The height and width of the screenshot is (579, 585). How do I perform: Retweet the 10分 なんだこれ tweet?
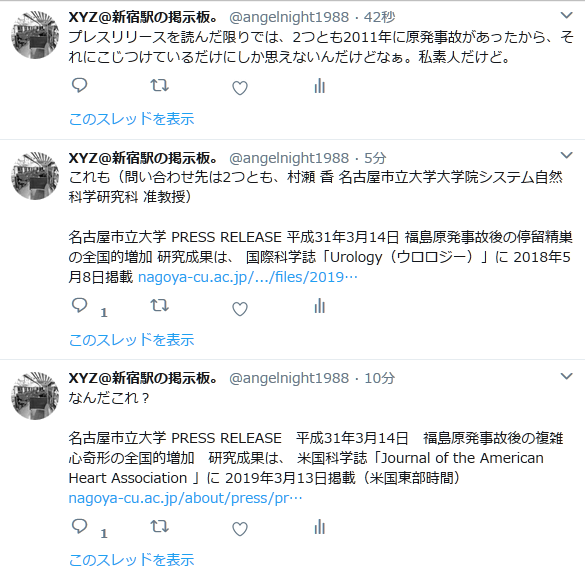(x=159, y=527)
